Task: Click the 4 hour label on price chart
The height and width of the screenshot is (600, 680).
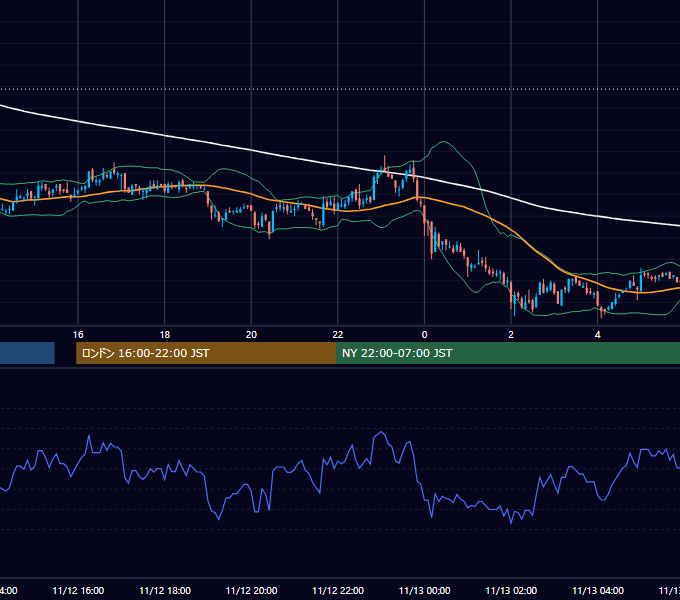Action: [598, 335]
